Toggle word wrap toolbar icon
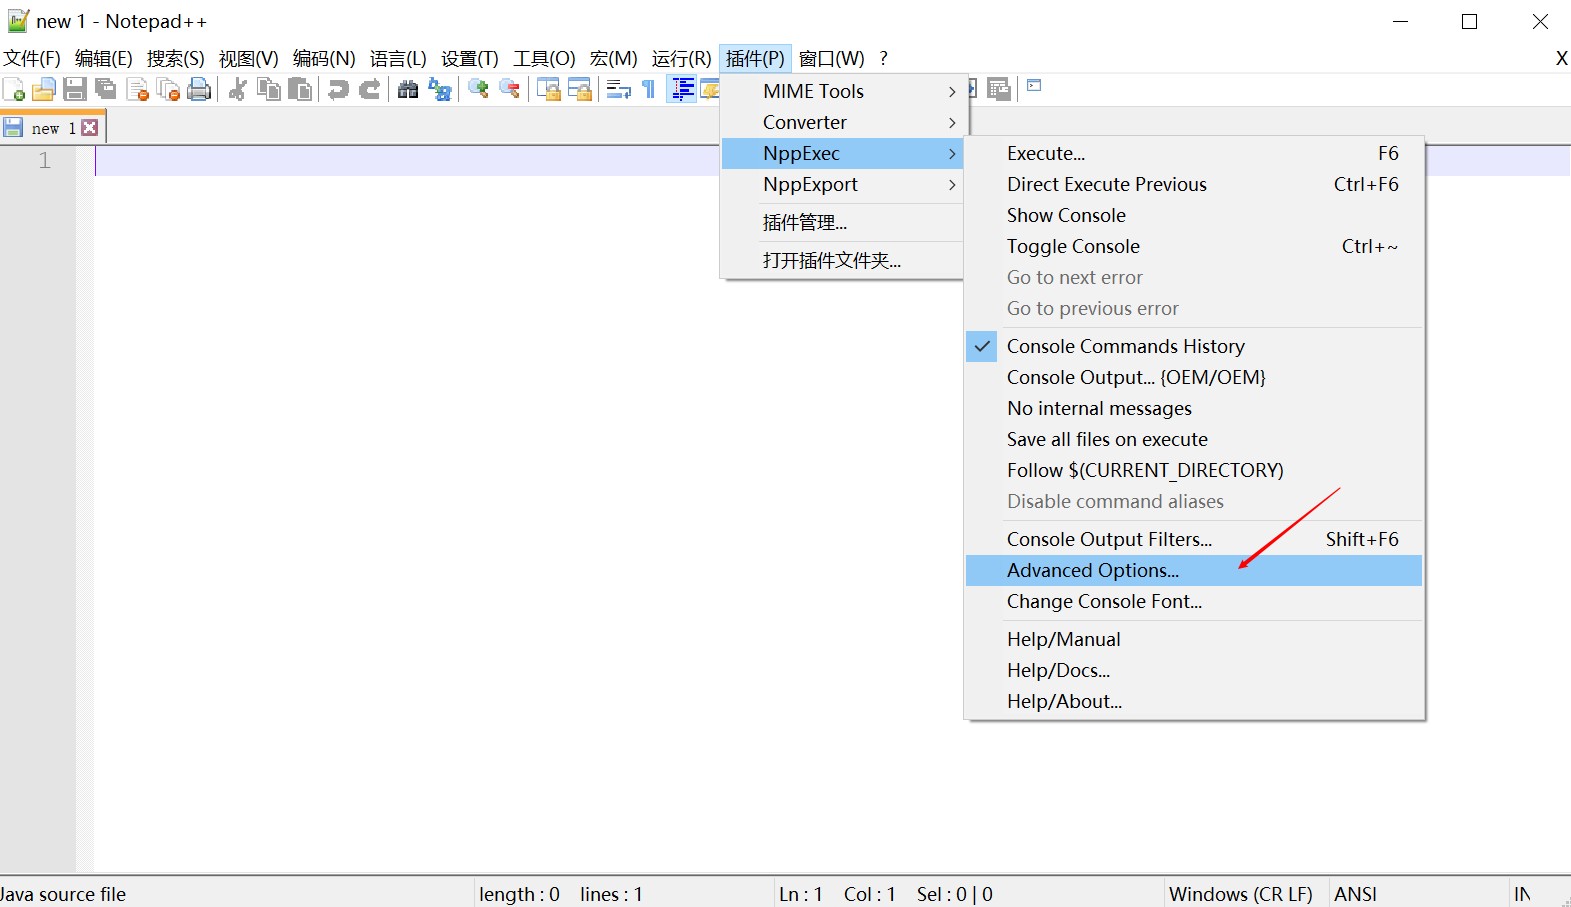This screenshot has width=1571, height=907. [x=618, y=90]
